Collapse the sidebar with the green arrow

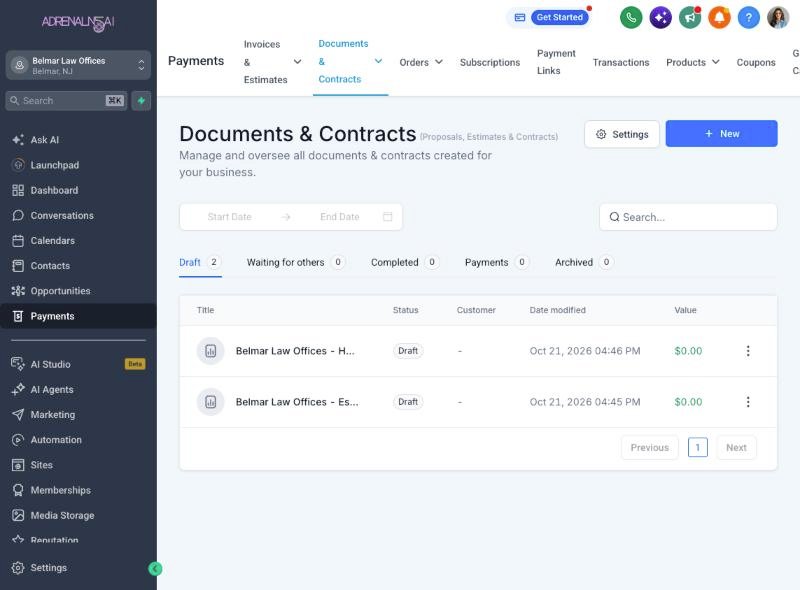coord(155,569)
